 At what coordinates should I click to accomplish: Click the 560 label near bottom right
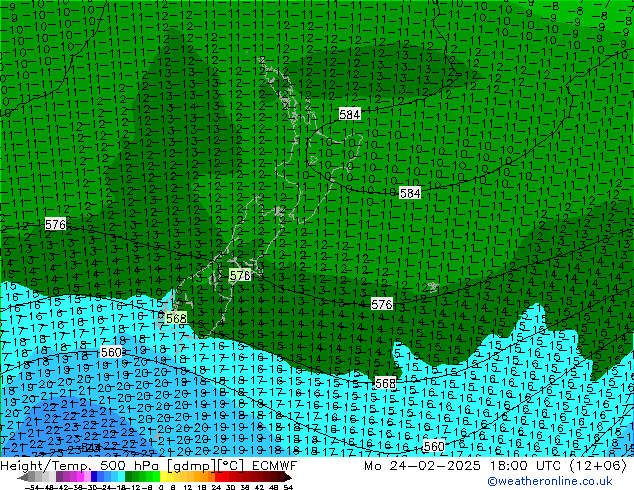click(434, 446)
